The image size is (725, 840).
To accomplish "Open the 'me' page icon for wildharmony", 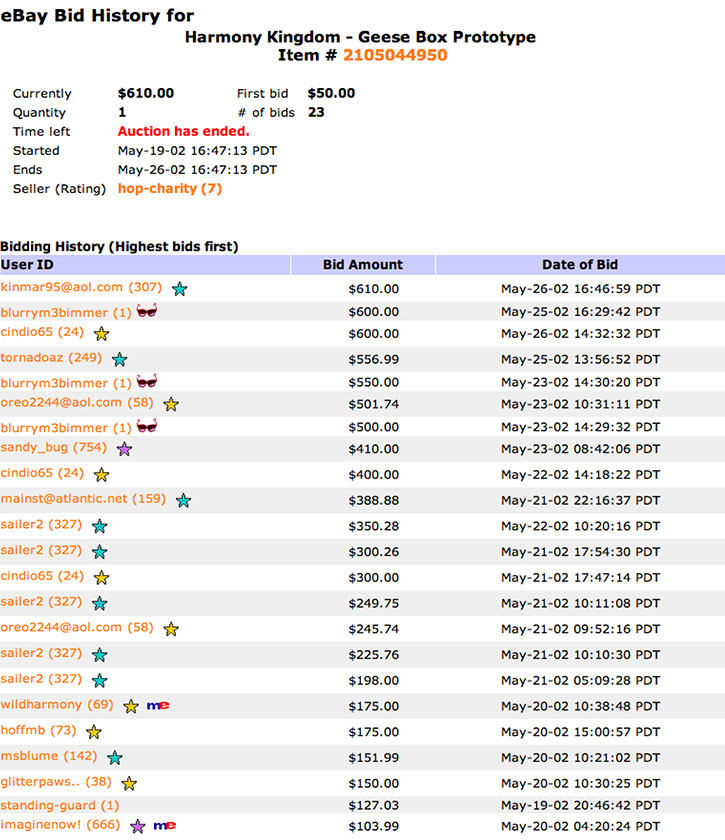I will [158, 706].
